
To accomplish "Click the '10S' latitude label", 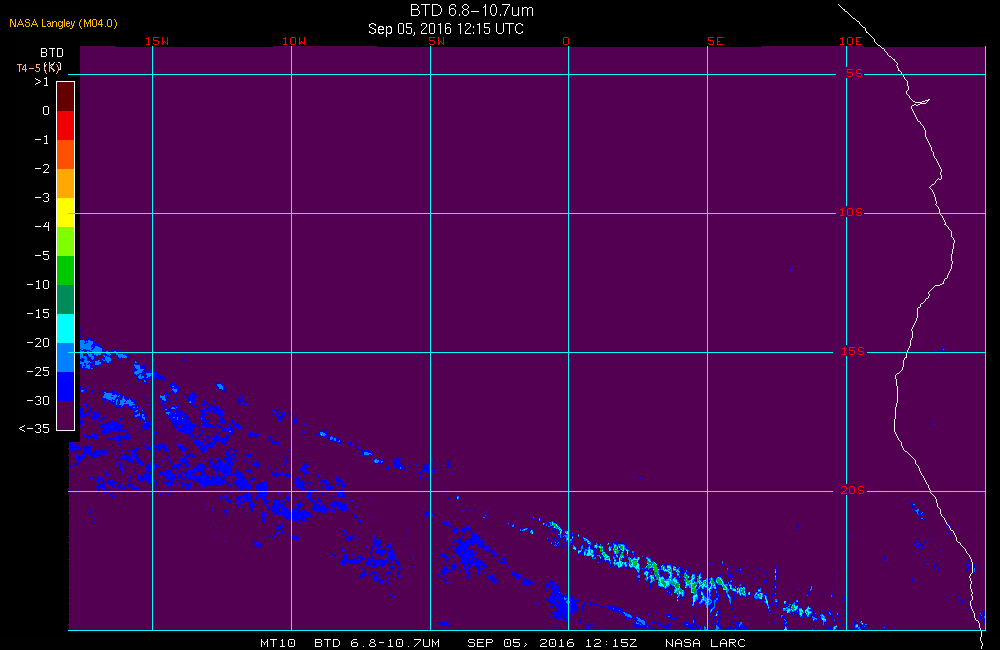I will [x=851, y=212].
